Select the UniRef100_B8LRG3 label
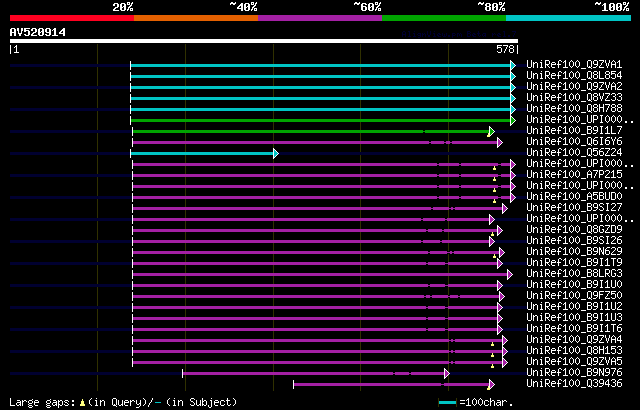Viewport: 640px width, 410px height. (x=574, y=274)
